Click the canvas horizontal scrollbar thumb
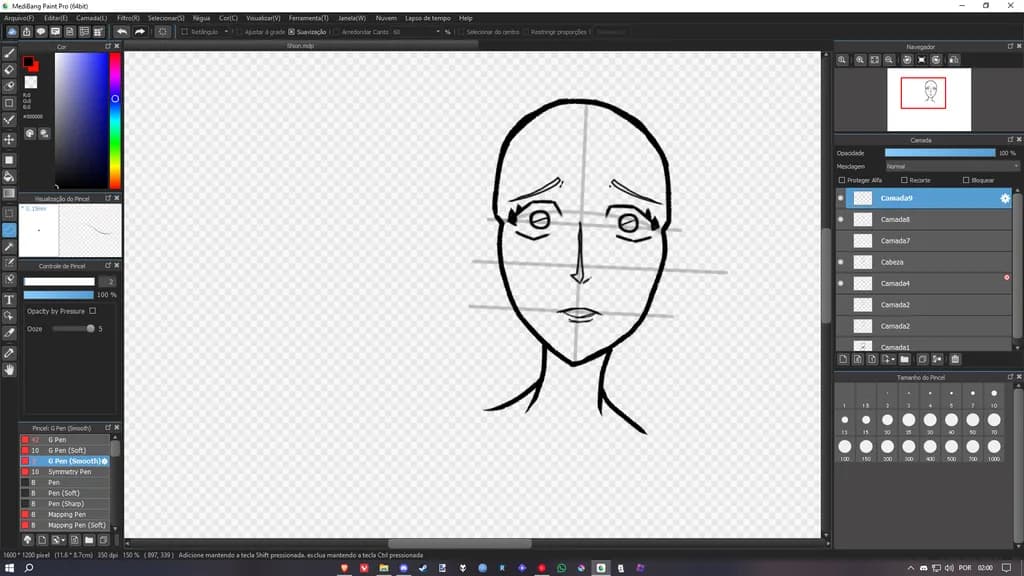This screenshot has width=1024, height=576. (x=460, y=543)
